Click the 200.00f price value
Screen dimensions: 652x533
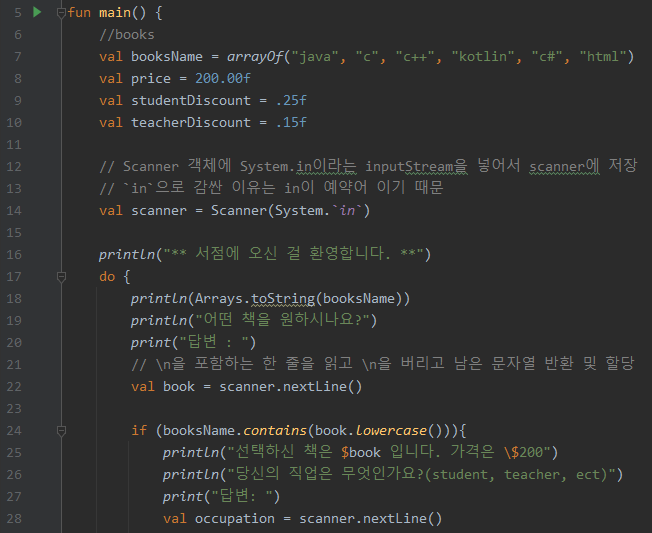223,79
